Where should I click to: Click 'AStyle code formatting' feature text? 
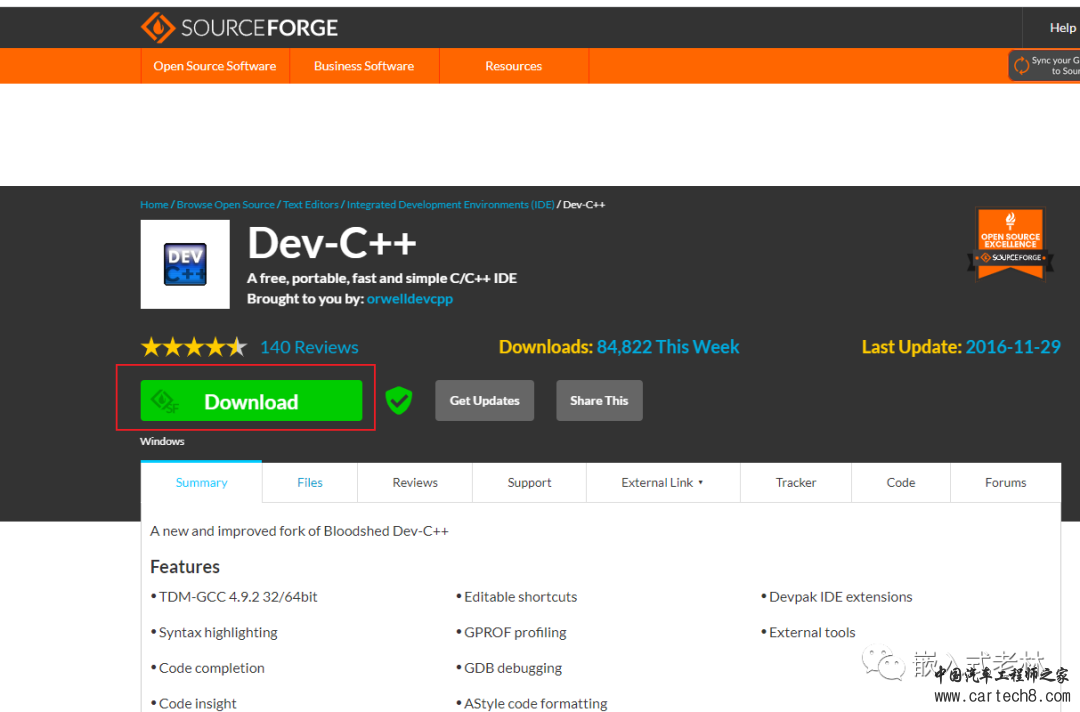[536, 704]
